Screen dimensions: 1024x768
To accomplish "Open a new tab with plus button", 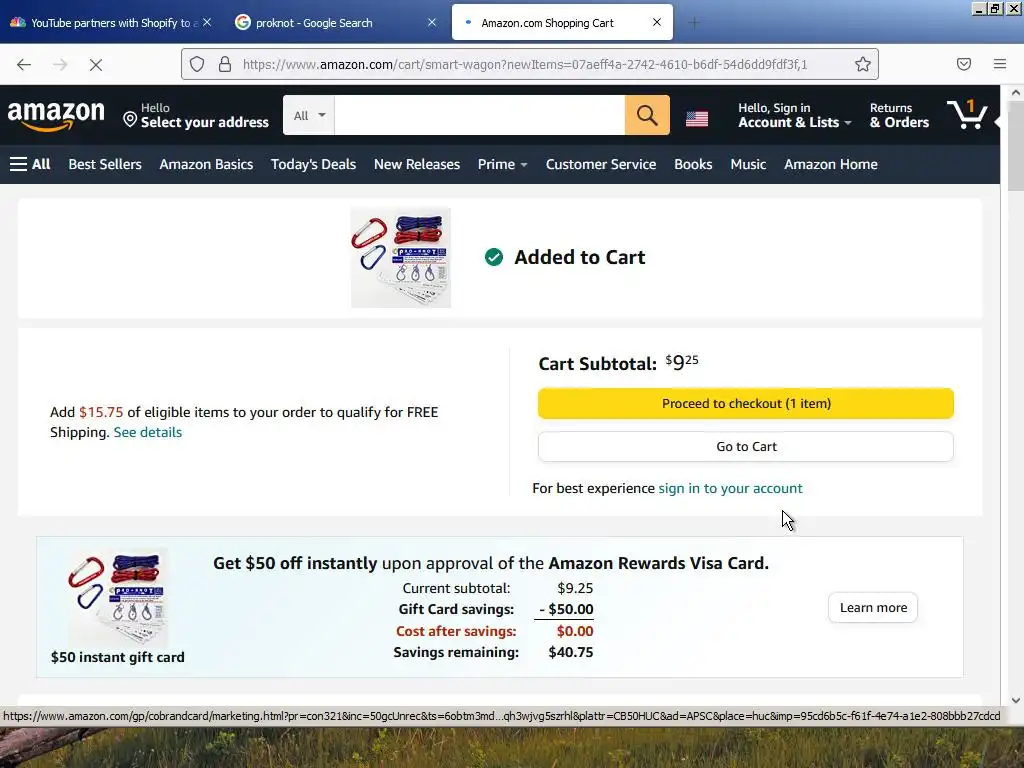I will coord(694,23).
